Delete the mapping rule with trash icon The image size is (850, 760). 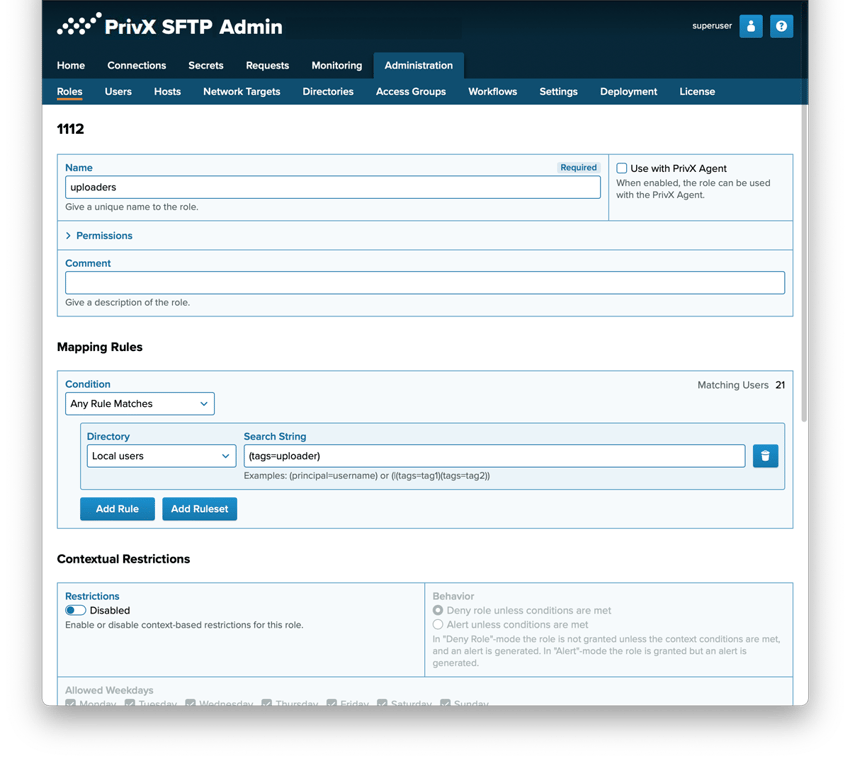[x=765, y=456]
